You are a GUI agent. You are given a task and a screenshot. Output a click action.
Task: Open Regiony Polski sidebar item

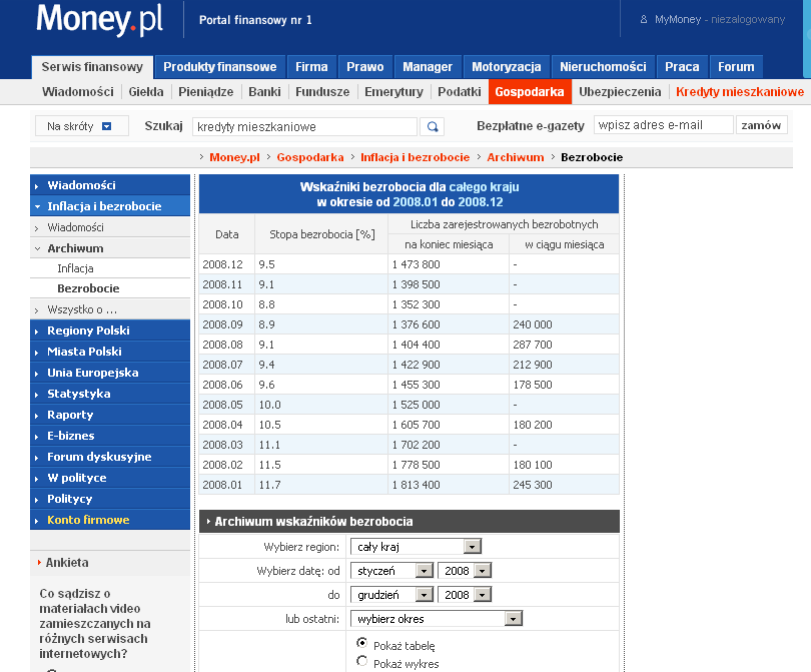coord(110,331)
